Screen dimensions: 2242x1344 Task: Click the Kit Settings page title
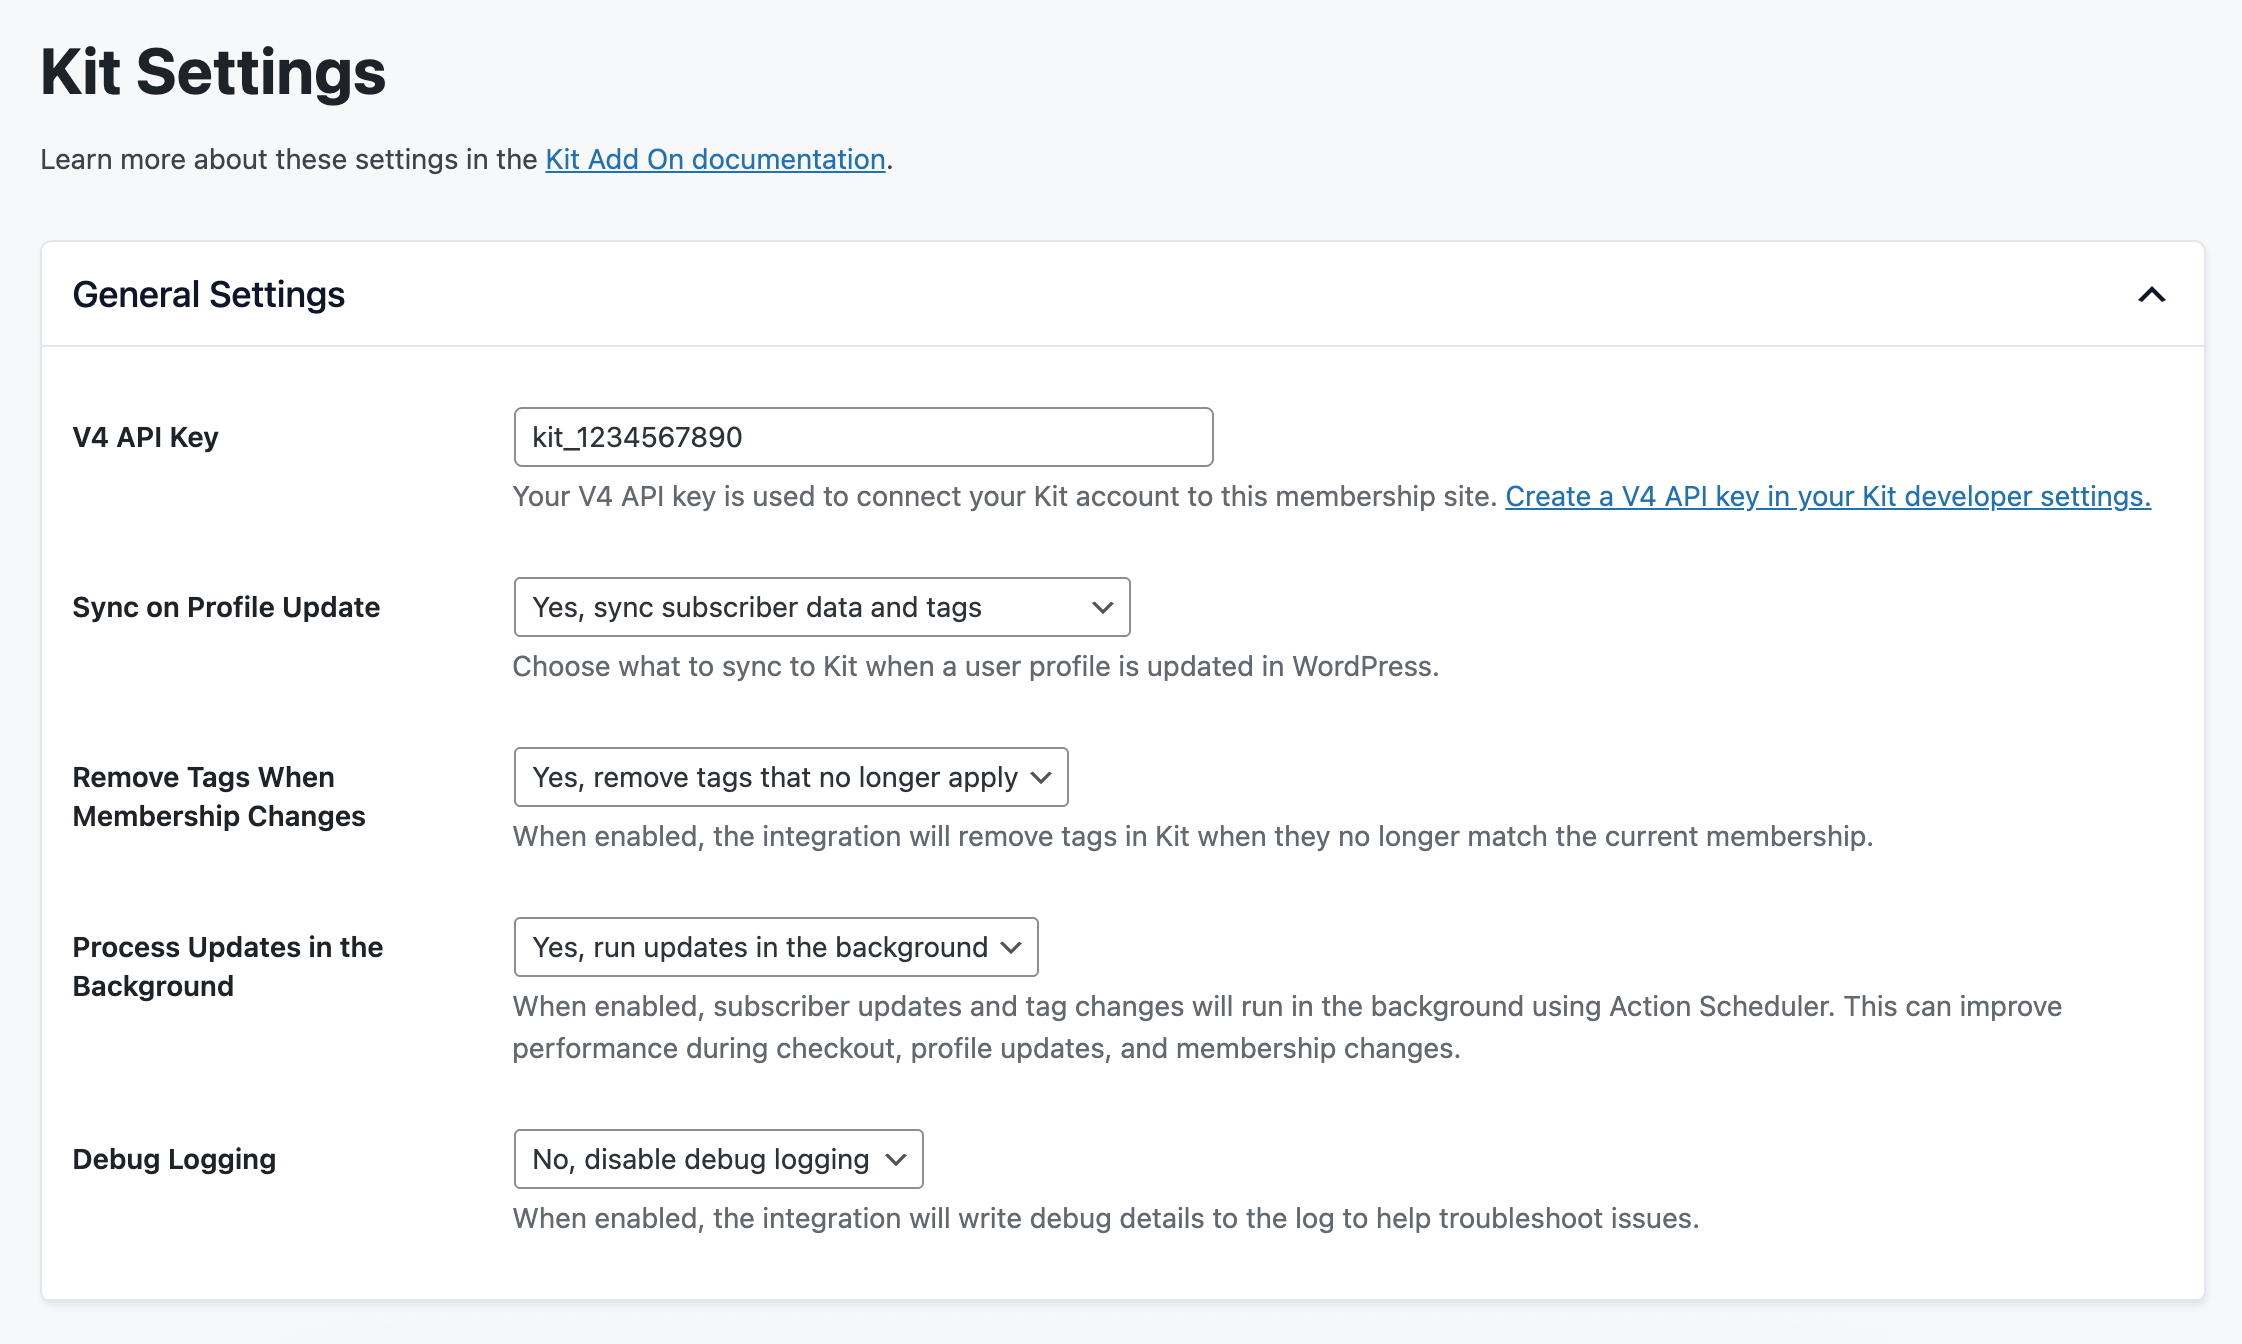213,72
